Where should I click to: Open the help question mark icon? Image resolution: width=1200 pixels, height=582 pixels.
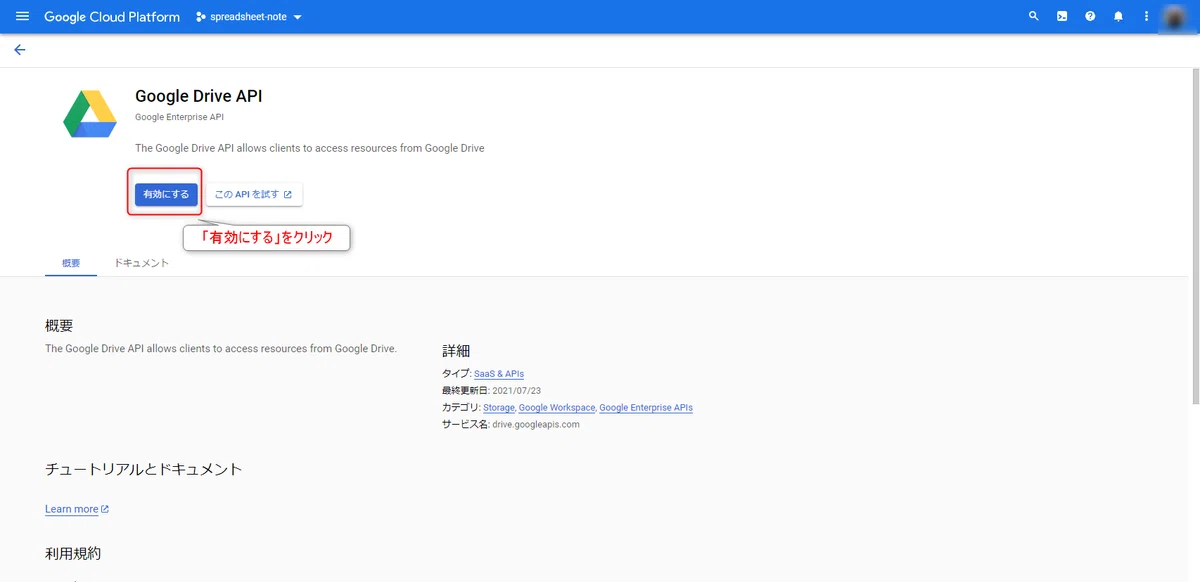(x=1090, y=17)
